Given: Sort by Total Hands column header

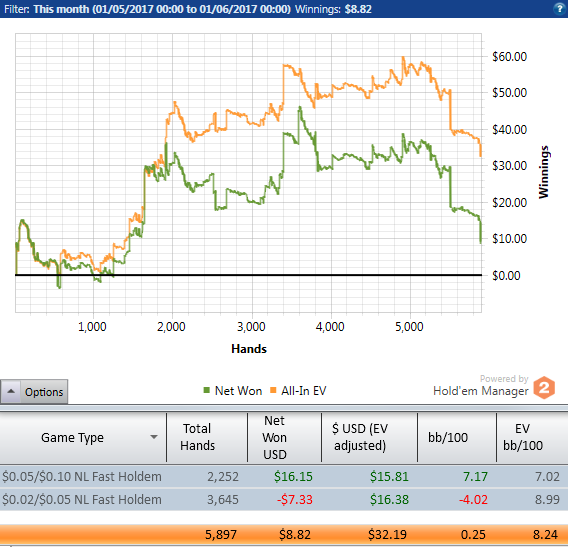Looking at the screenshot, I should 197,437.
